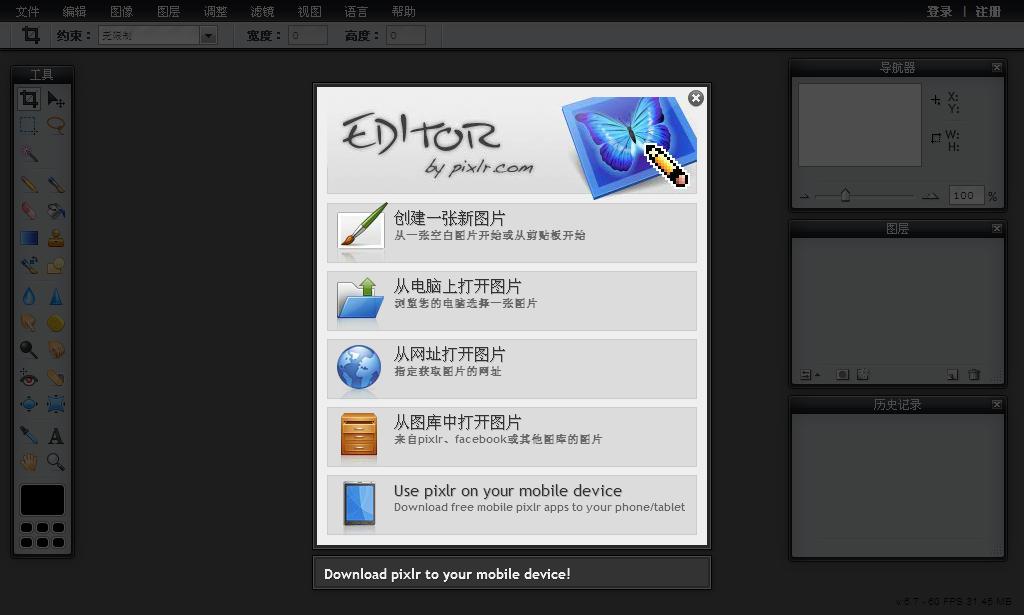The width and height of the screenshot is (1024, 615).
Task: Select the Color Picker eyedropper tool
Action: pos(29,435)
